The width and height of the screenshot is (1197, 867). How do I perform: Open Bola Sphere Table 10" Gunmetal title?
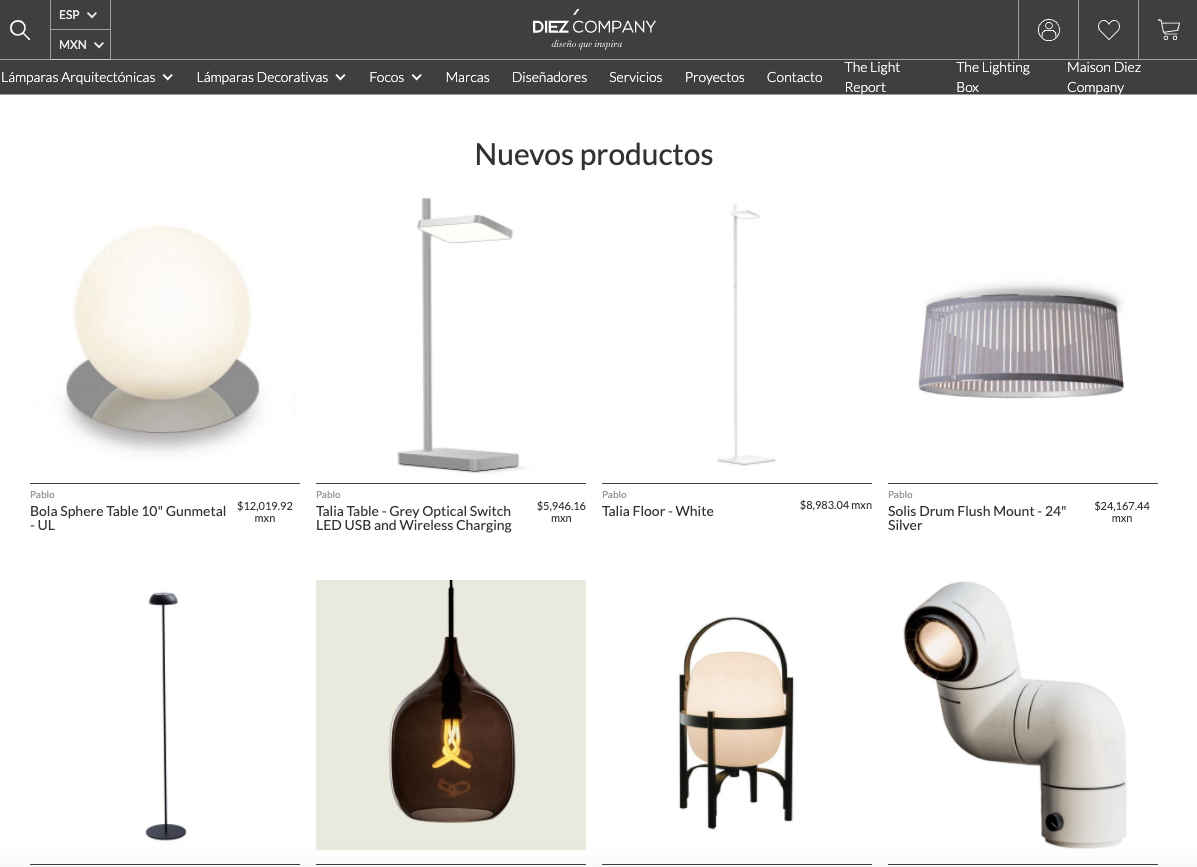click(128, 518)
